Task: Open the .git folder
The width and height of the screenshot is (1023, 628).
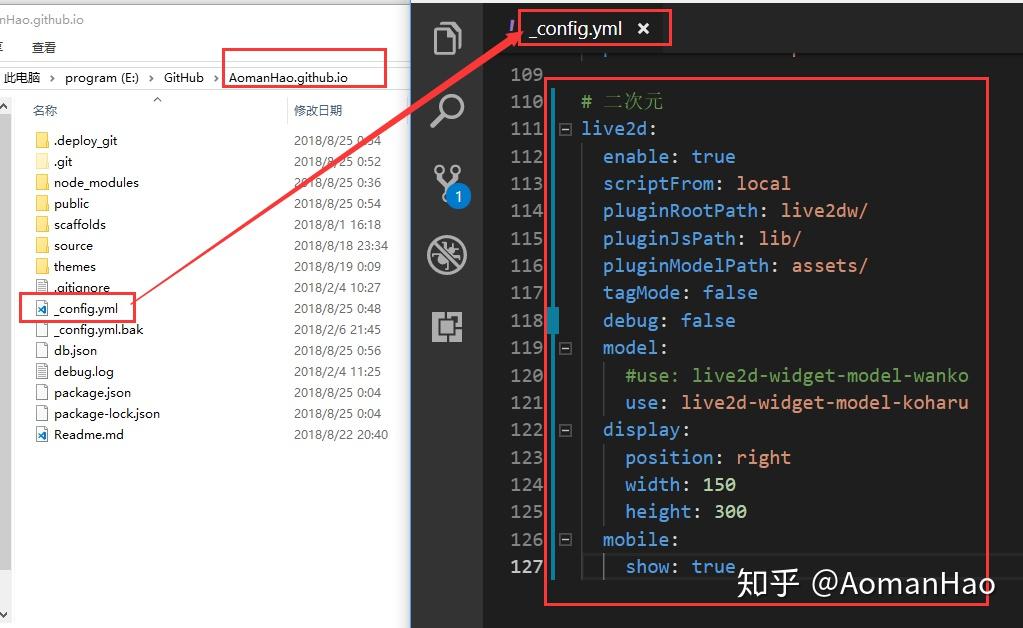Action: point(62,161)
